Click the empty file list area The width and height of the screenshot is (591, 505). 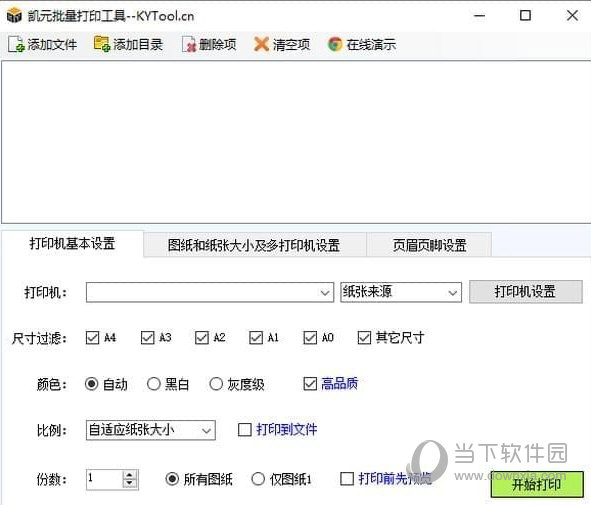click(x=296, y=142)
